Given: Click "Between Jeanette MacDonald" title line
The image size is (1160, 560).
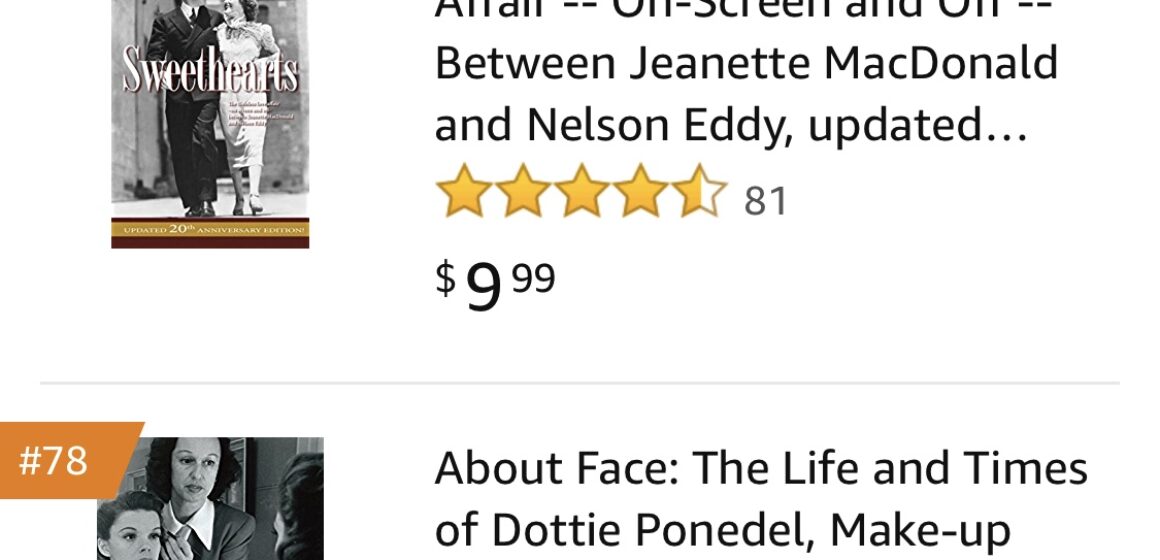Looking at the screenshot, I should (746, 64).
